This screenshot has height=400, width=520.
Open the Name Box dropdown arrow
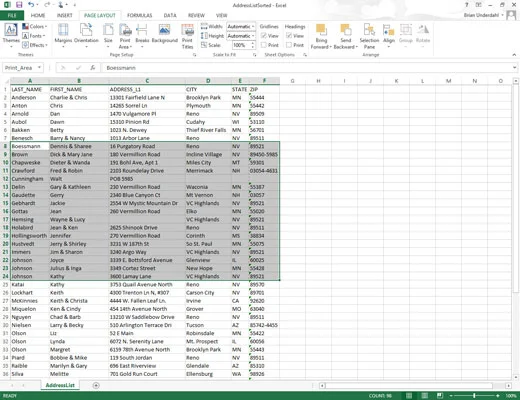[39, 68]
